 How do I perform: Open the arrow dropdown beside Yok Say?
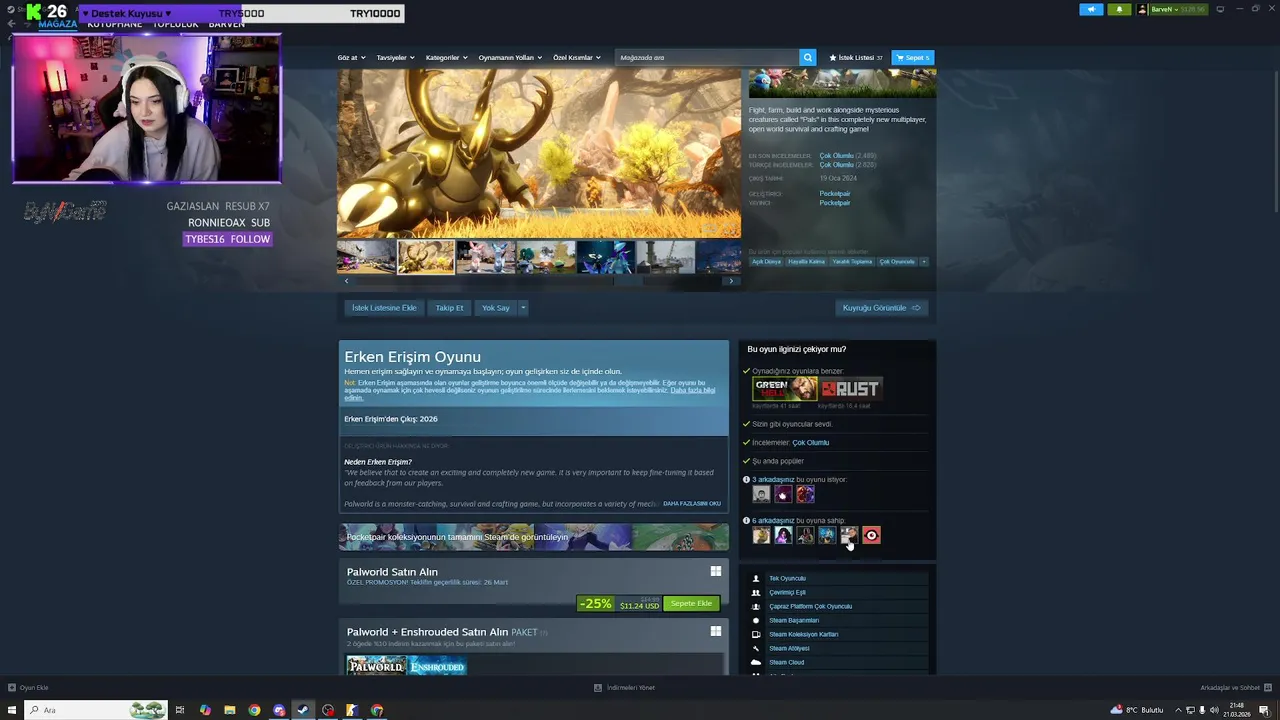tap(522, 308)
